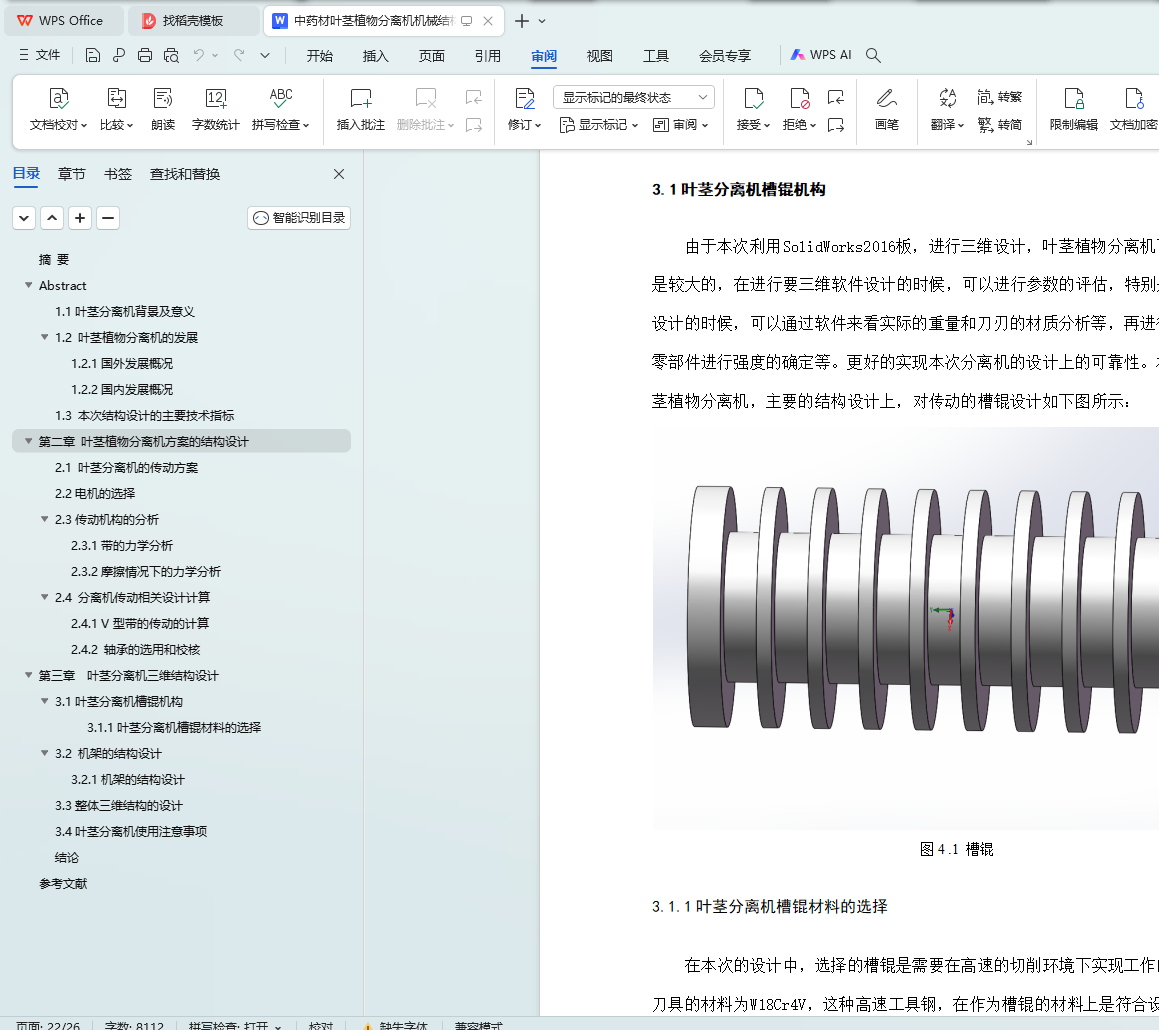The height and width of the screenshot is (1030, 1159).
Task: Collapse the 第二章 outline node
Action: 29,441
